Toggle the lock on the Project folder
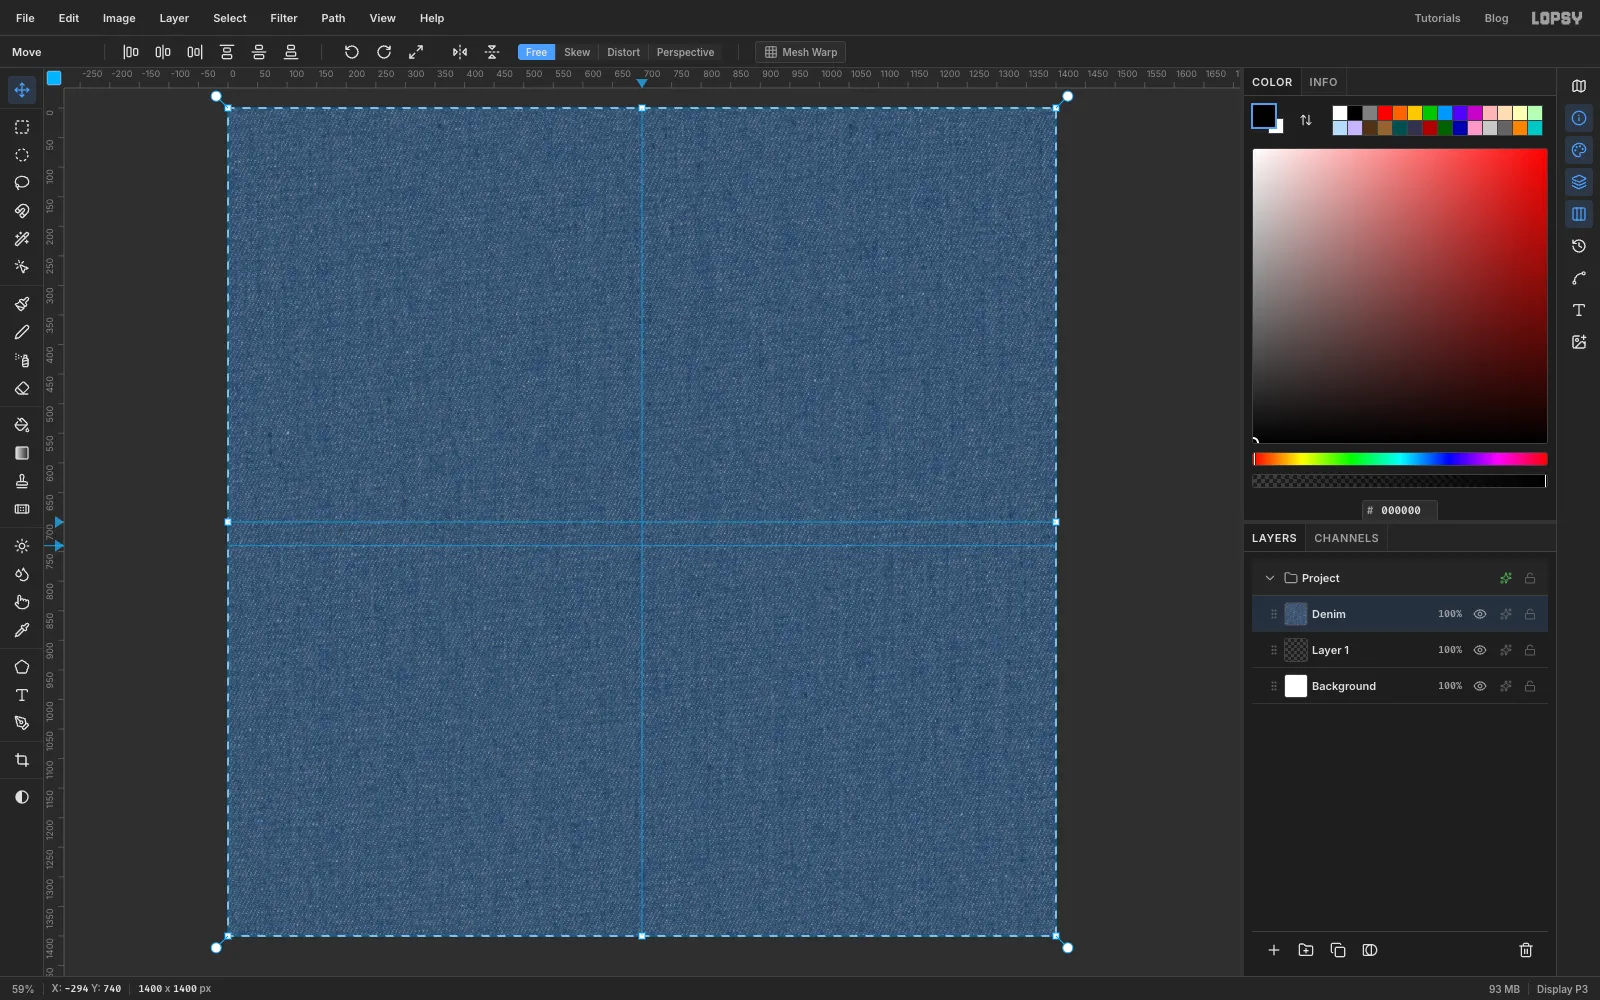This screenshot has width=1600, height=1000. pyautogui.click(x=1530, y=578)
